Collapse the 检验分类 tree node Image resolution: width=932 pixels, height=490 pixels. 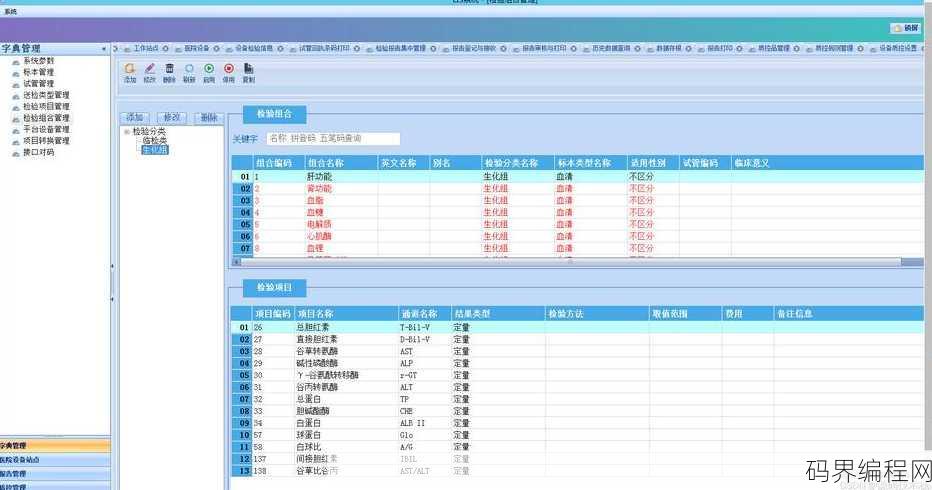pos(127,131)
